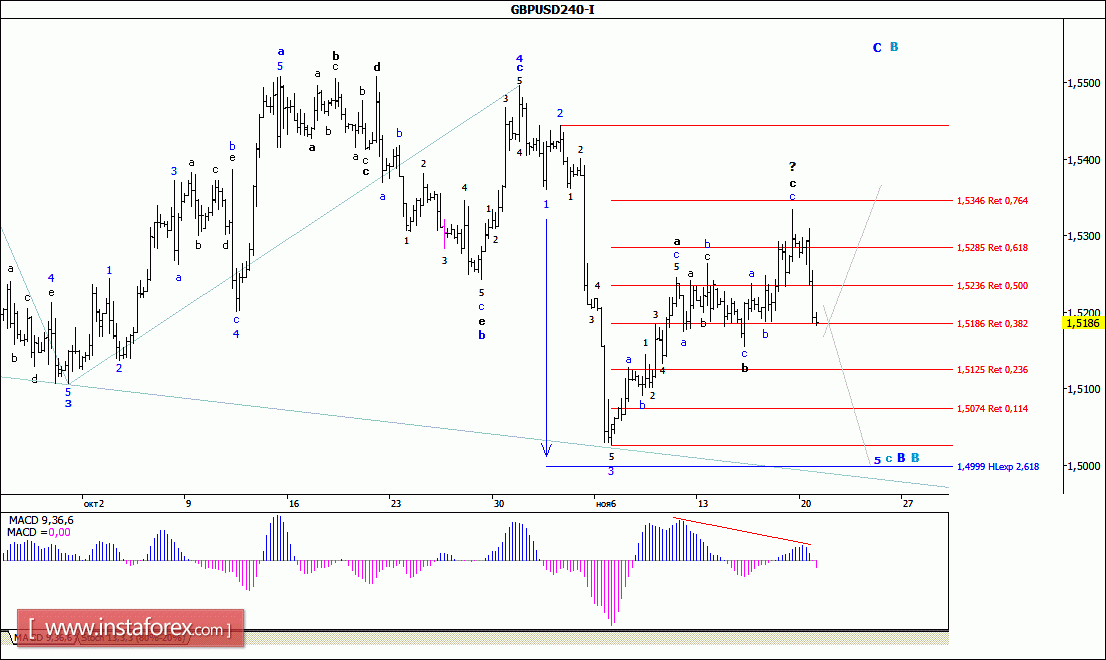1106x660 pixels.
Task: Click the 1,5400 price on the axis
Action: coord(1083,160)
